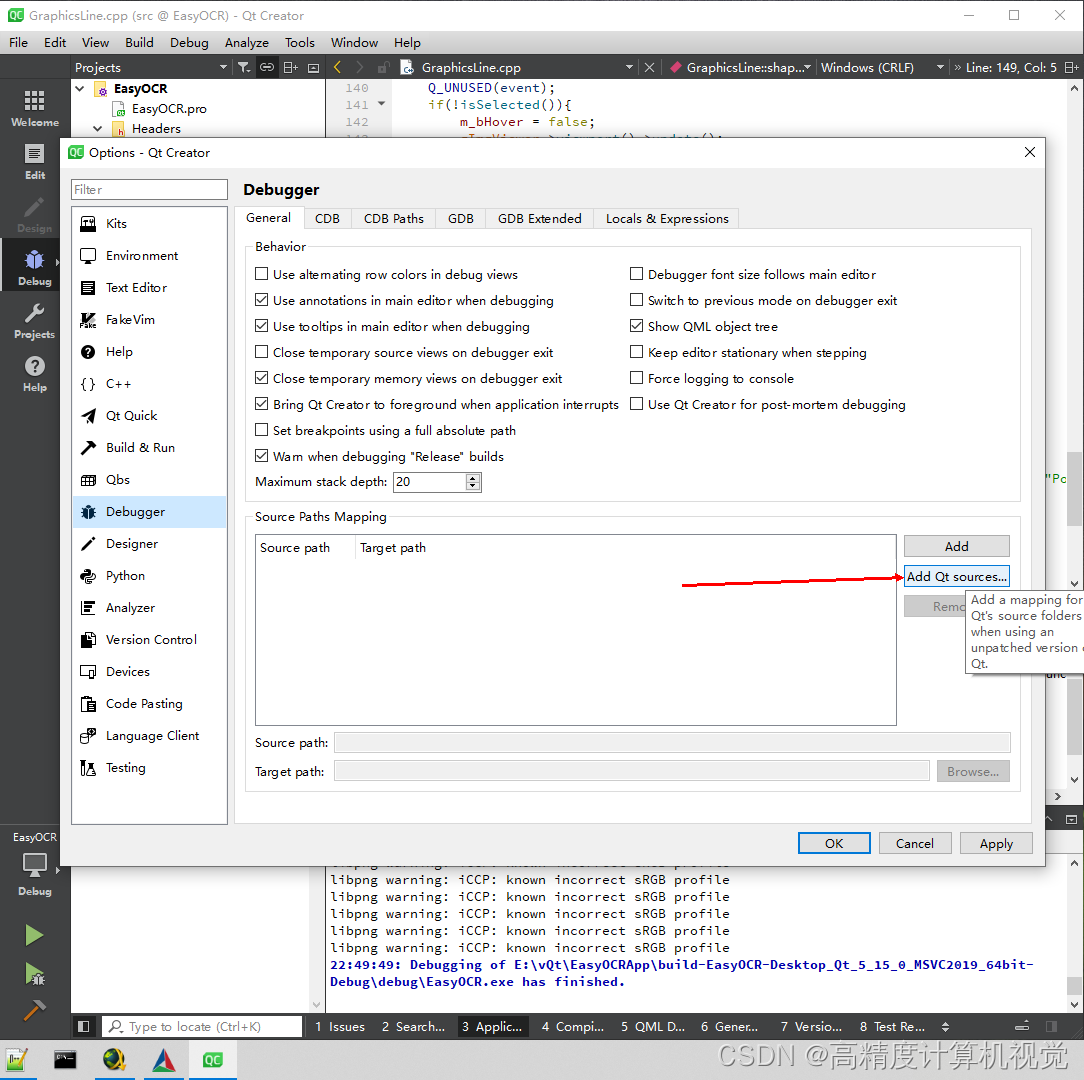The image size is (1084, 1080).
Task: Open CMake from the taskbar
Action: click(164, 1060)
